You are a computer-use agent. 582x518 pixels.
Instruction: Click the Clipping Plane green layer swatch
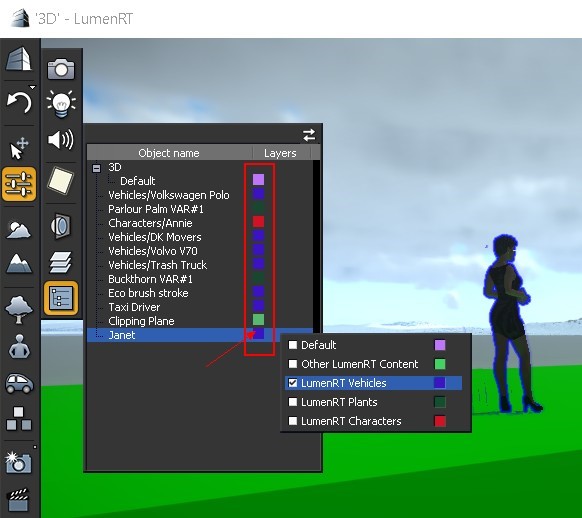[258, 319]
